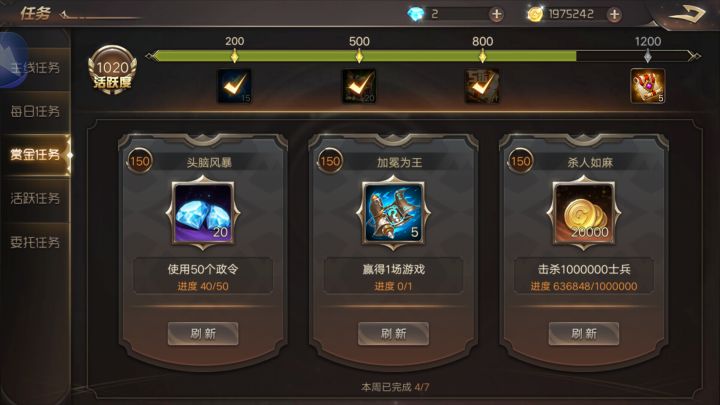Click the gauntlet reward icon in 加冕为王
This screenshot has width=720, height=405.
point(393,213)
